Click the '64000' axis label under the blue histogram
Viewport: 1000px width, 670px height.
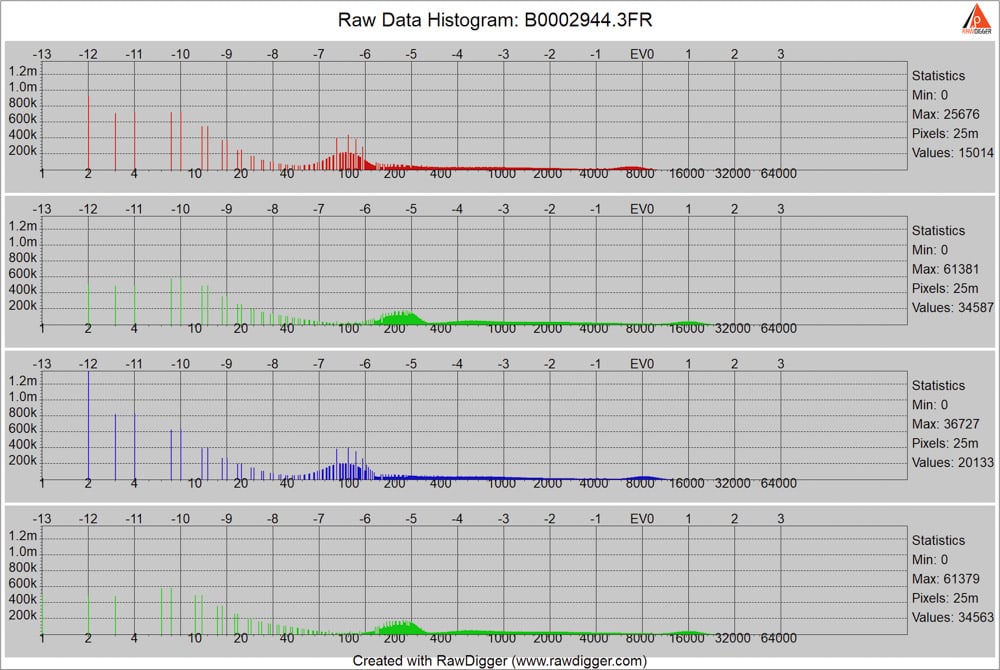click(x=778, y=483)
